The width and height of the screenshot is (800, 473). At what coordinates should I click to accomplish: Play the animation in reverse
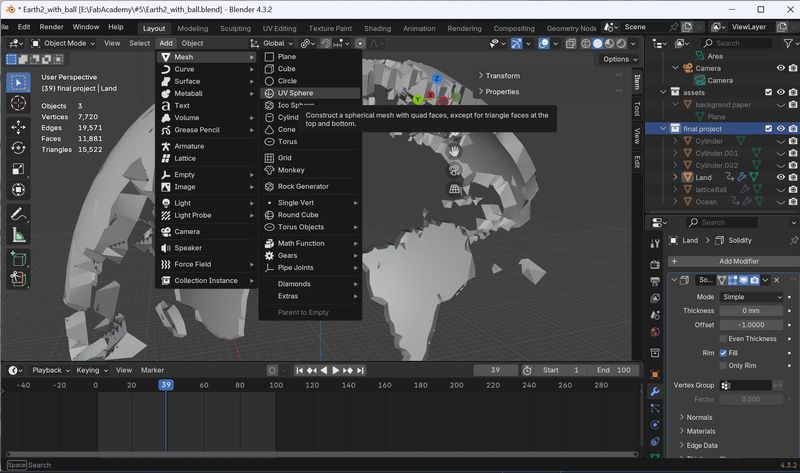[323, 370]
